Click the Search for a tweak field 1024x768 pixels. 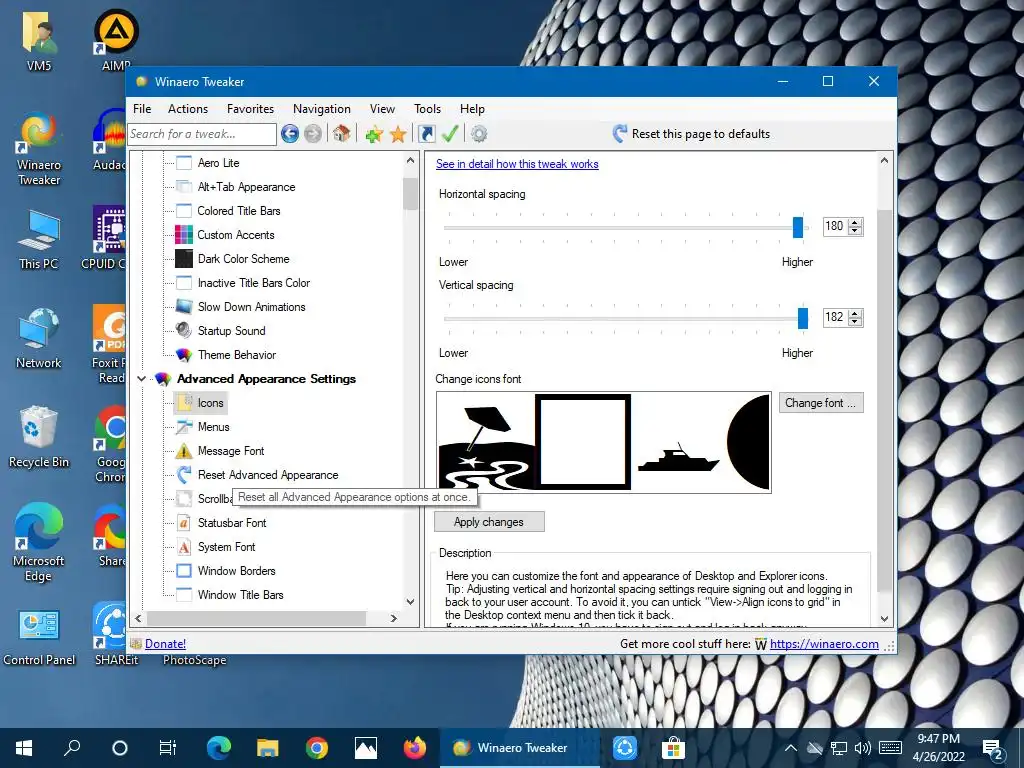[202, 134]
